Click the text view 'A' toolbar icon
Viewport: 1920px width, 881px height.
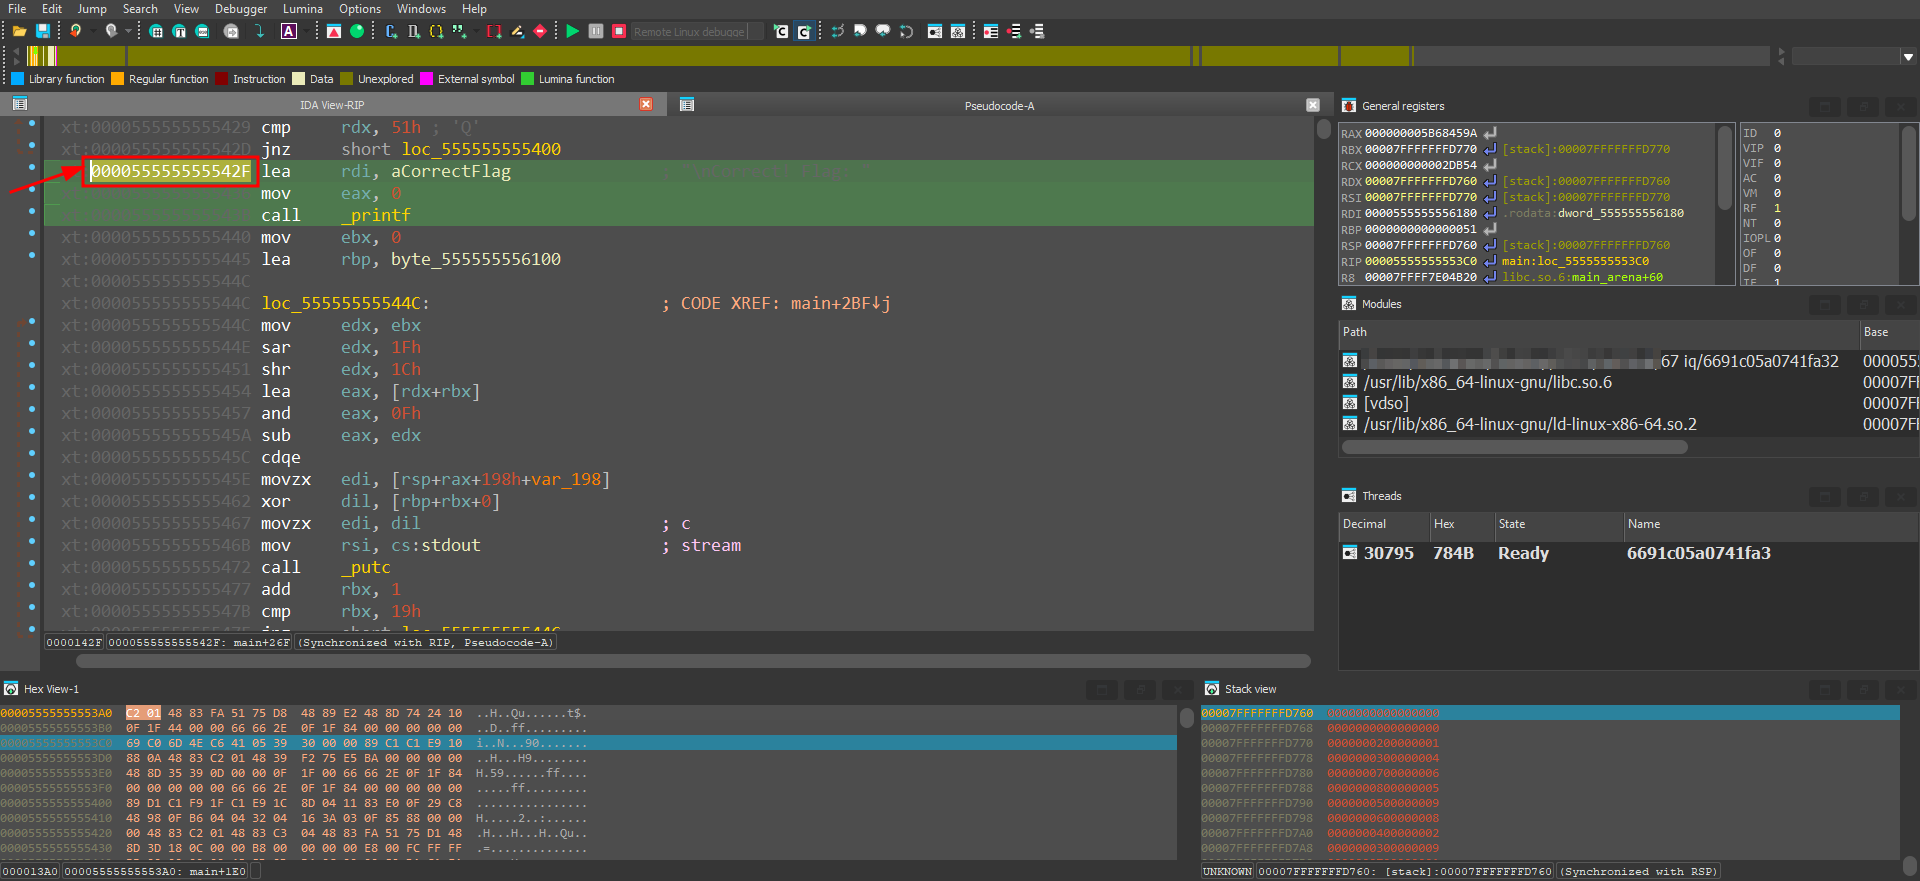coord(289,31)
